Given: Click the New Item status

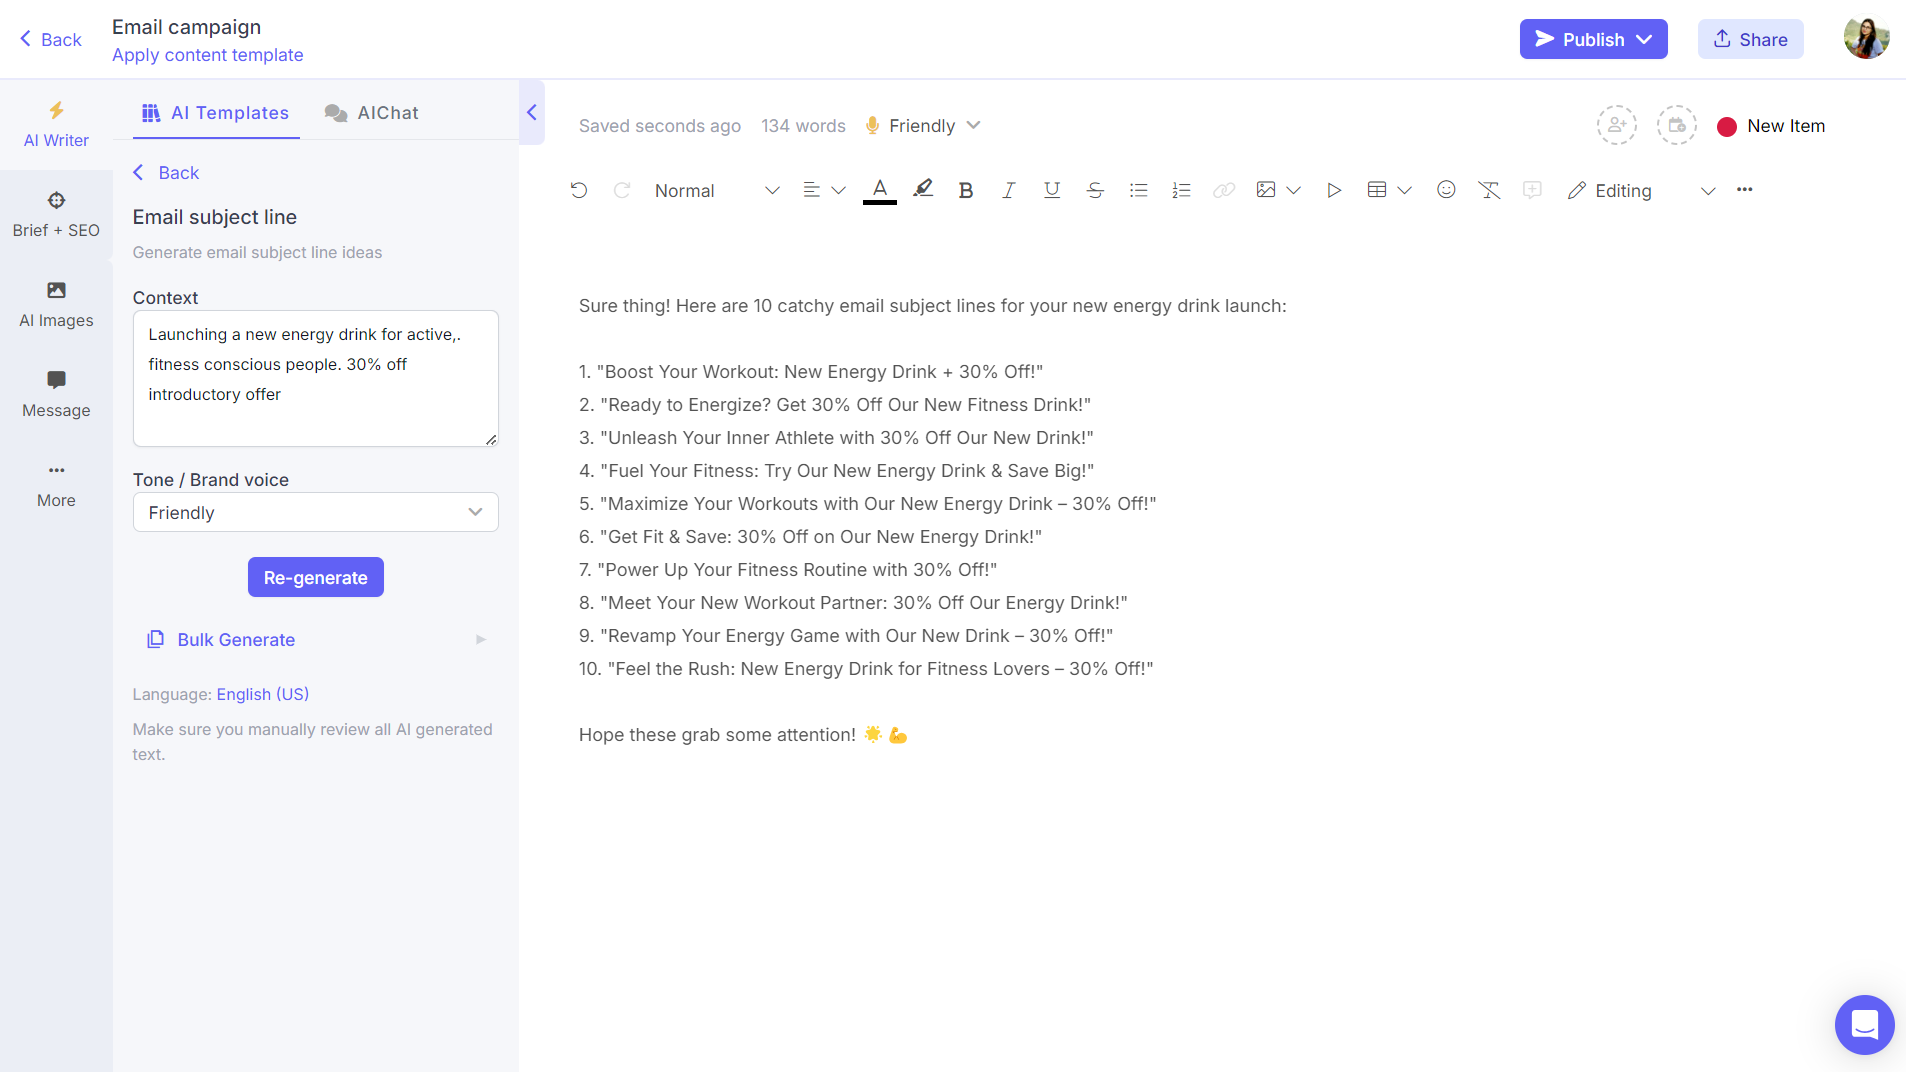Looking at the screenshot, I should [x=1771, y=126].
